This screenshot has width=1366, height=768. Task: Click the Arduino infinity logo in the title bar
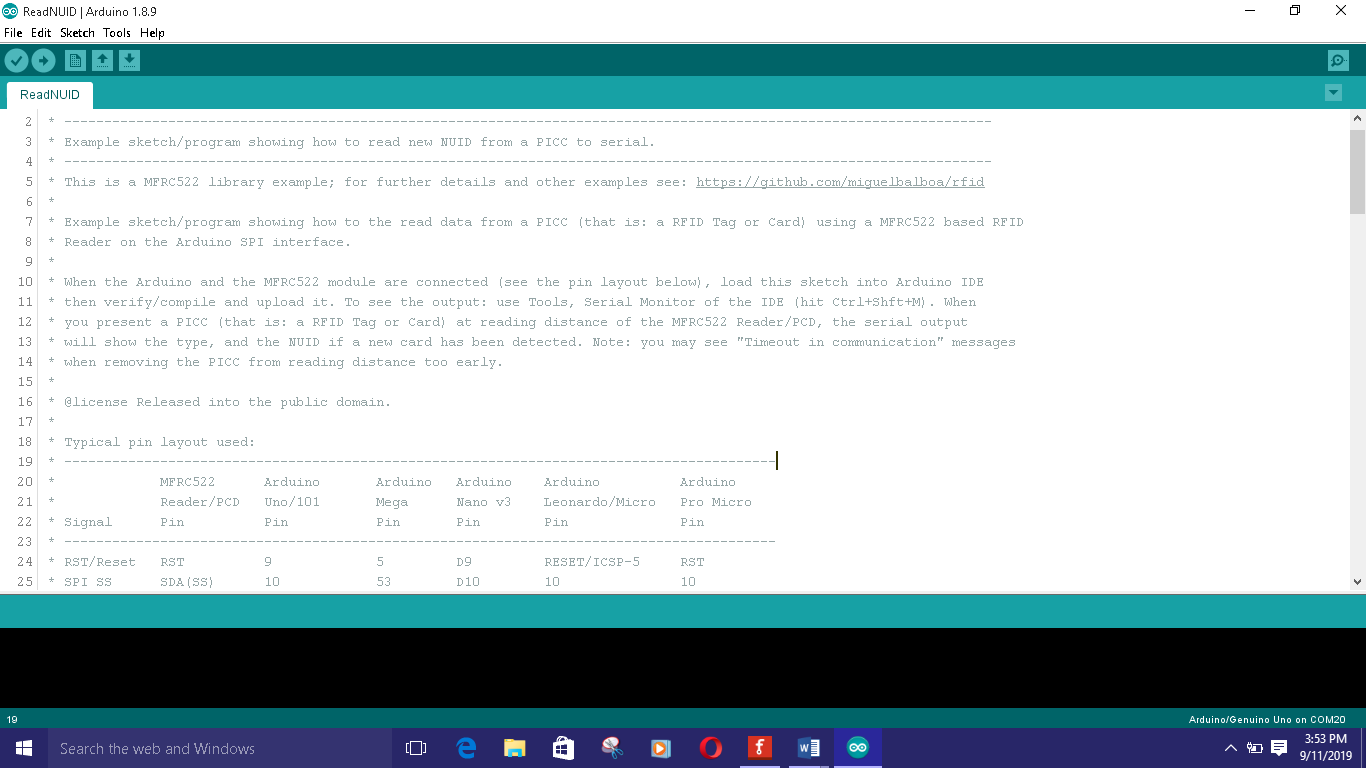[10, 11]
